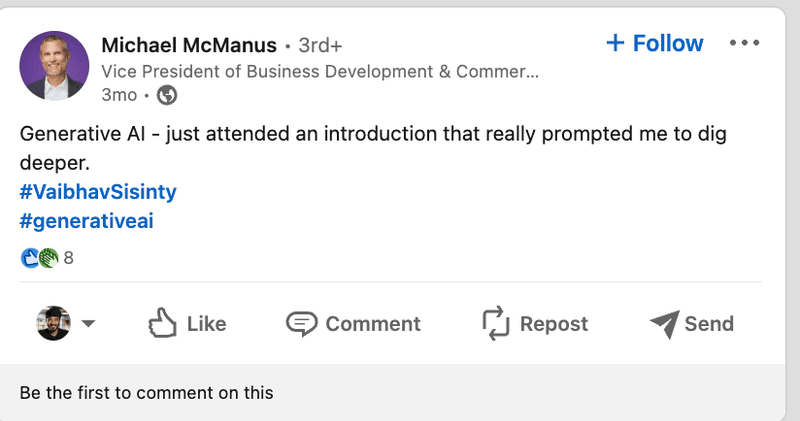The image size is (800, 421).
Task: Click the plus icon beside Follow
Action: 615,44
